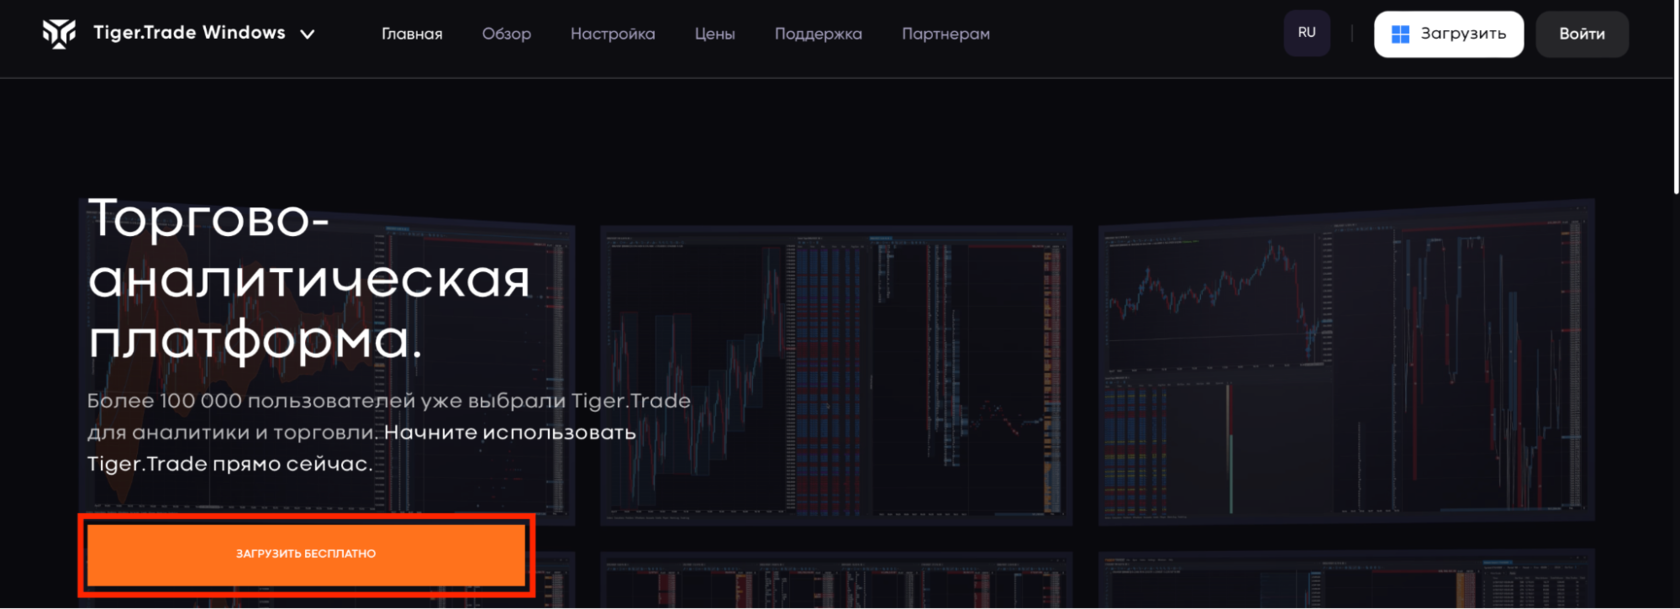Open the Поддержка support page
Image resolution: width=1680 pixels, height=609 pixels.
818,34
